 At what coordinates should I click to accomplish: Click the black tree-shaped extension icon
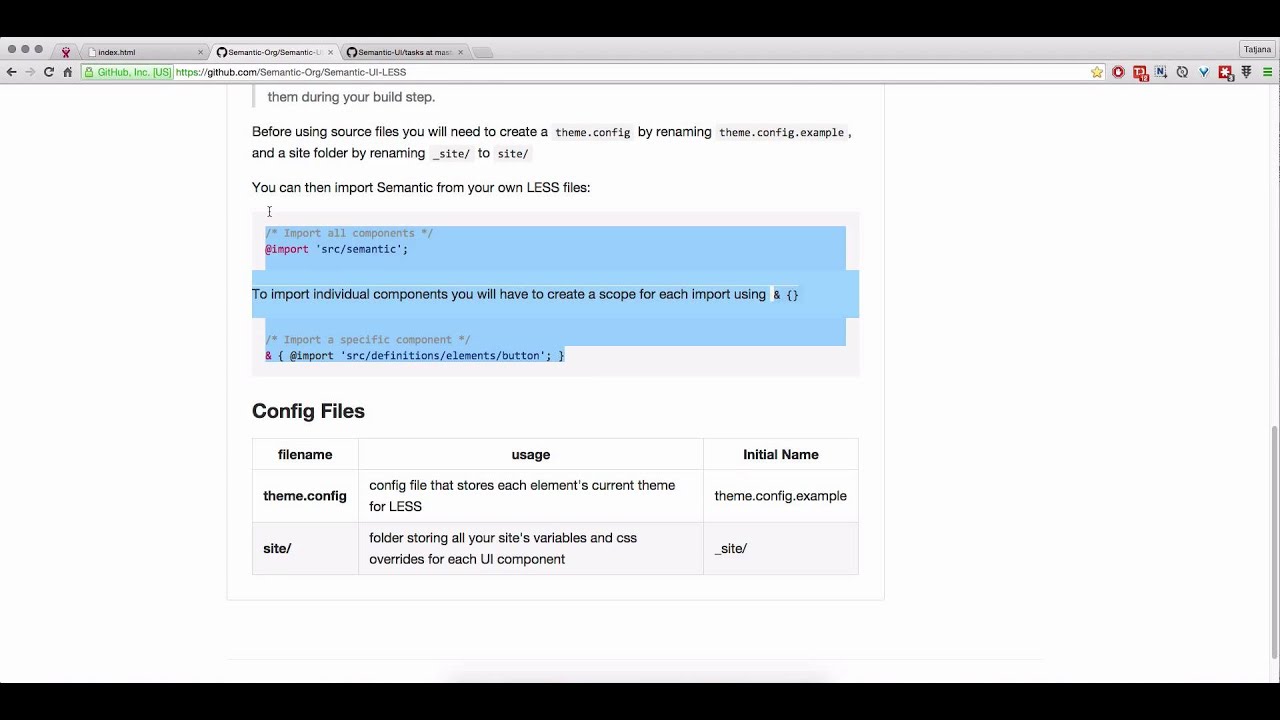point(1246,72)
